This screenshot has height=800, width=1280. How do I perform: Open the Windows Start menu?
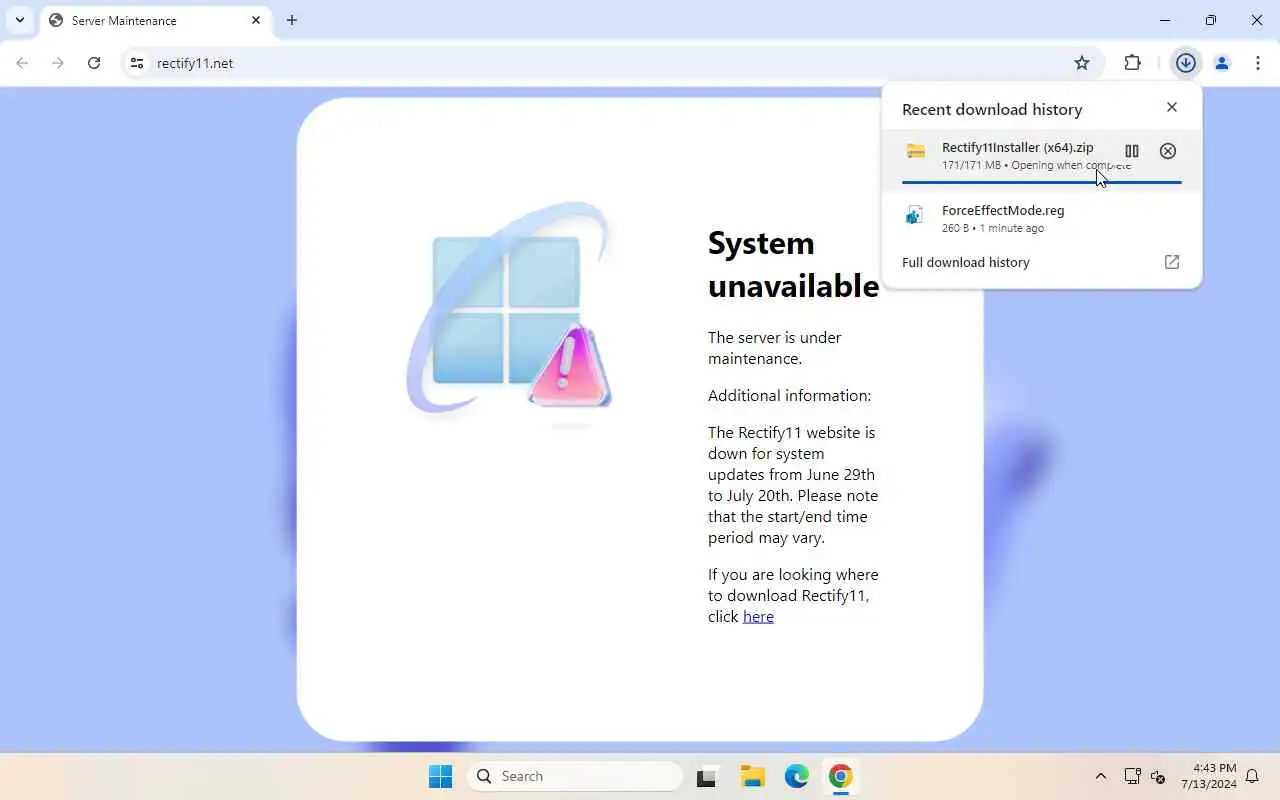(440, 776)
